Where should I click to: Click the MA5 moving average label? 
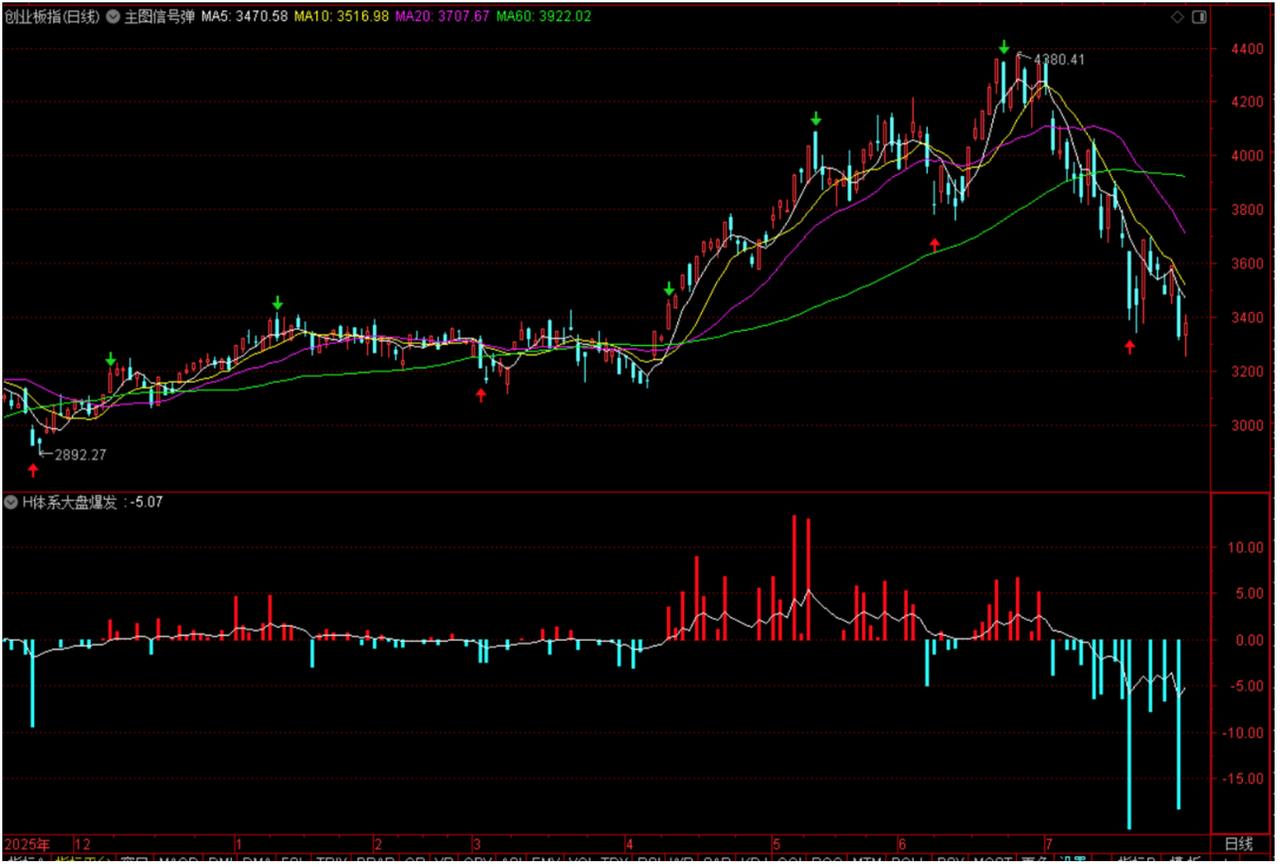pyautogui.click(x=244, y=17)
